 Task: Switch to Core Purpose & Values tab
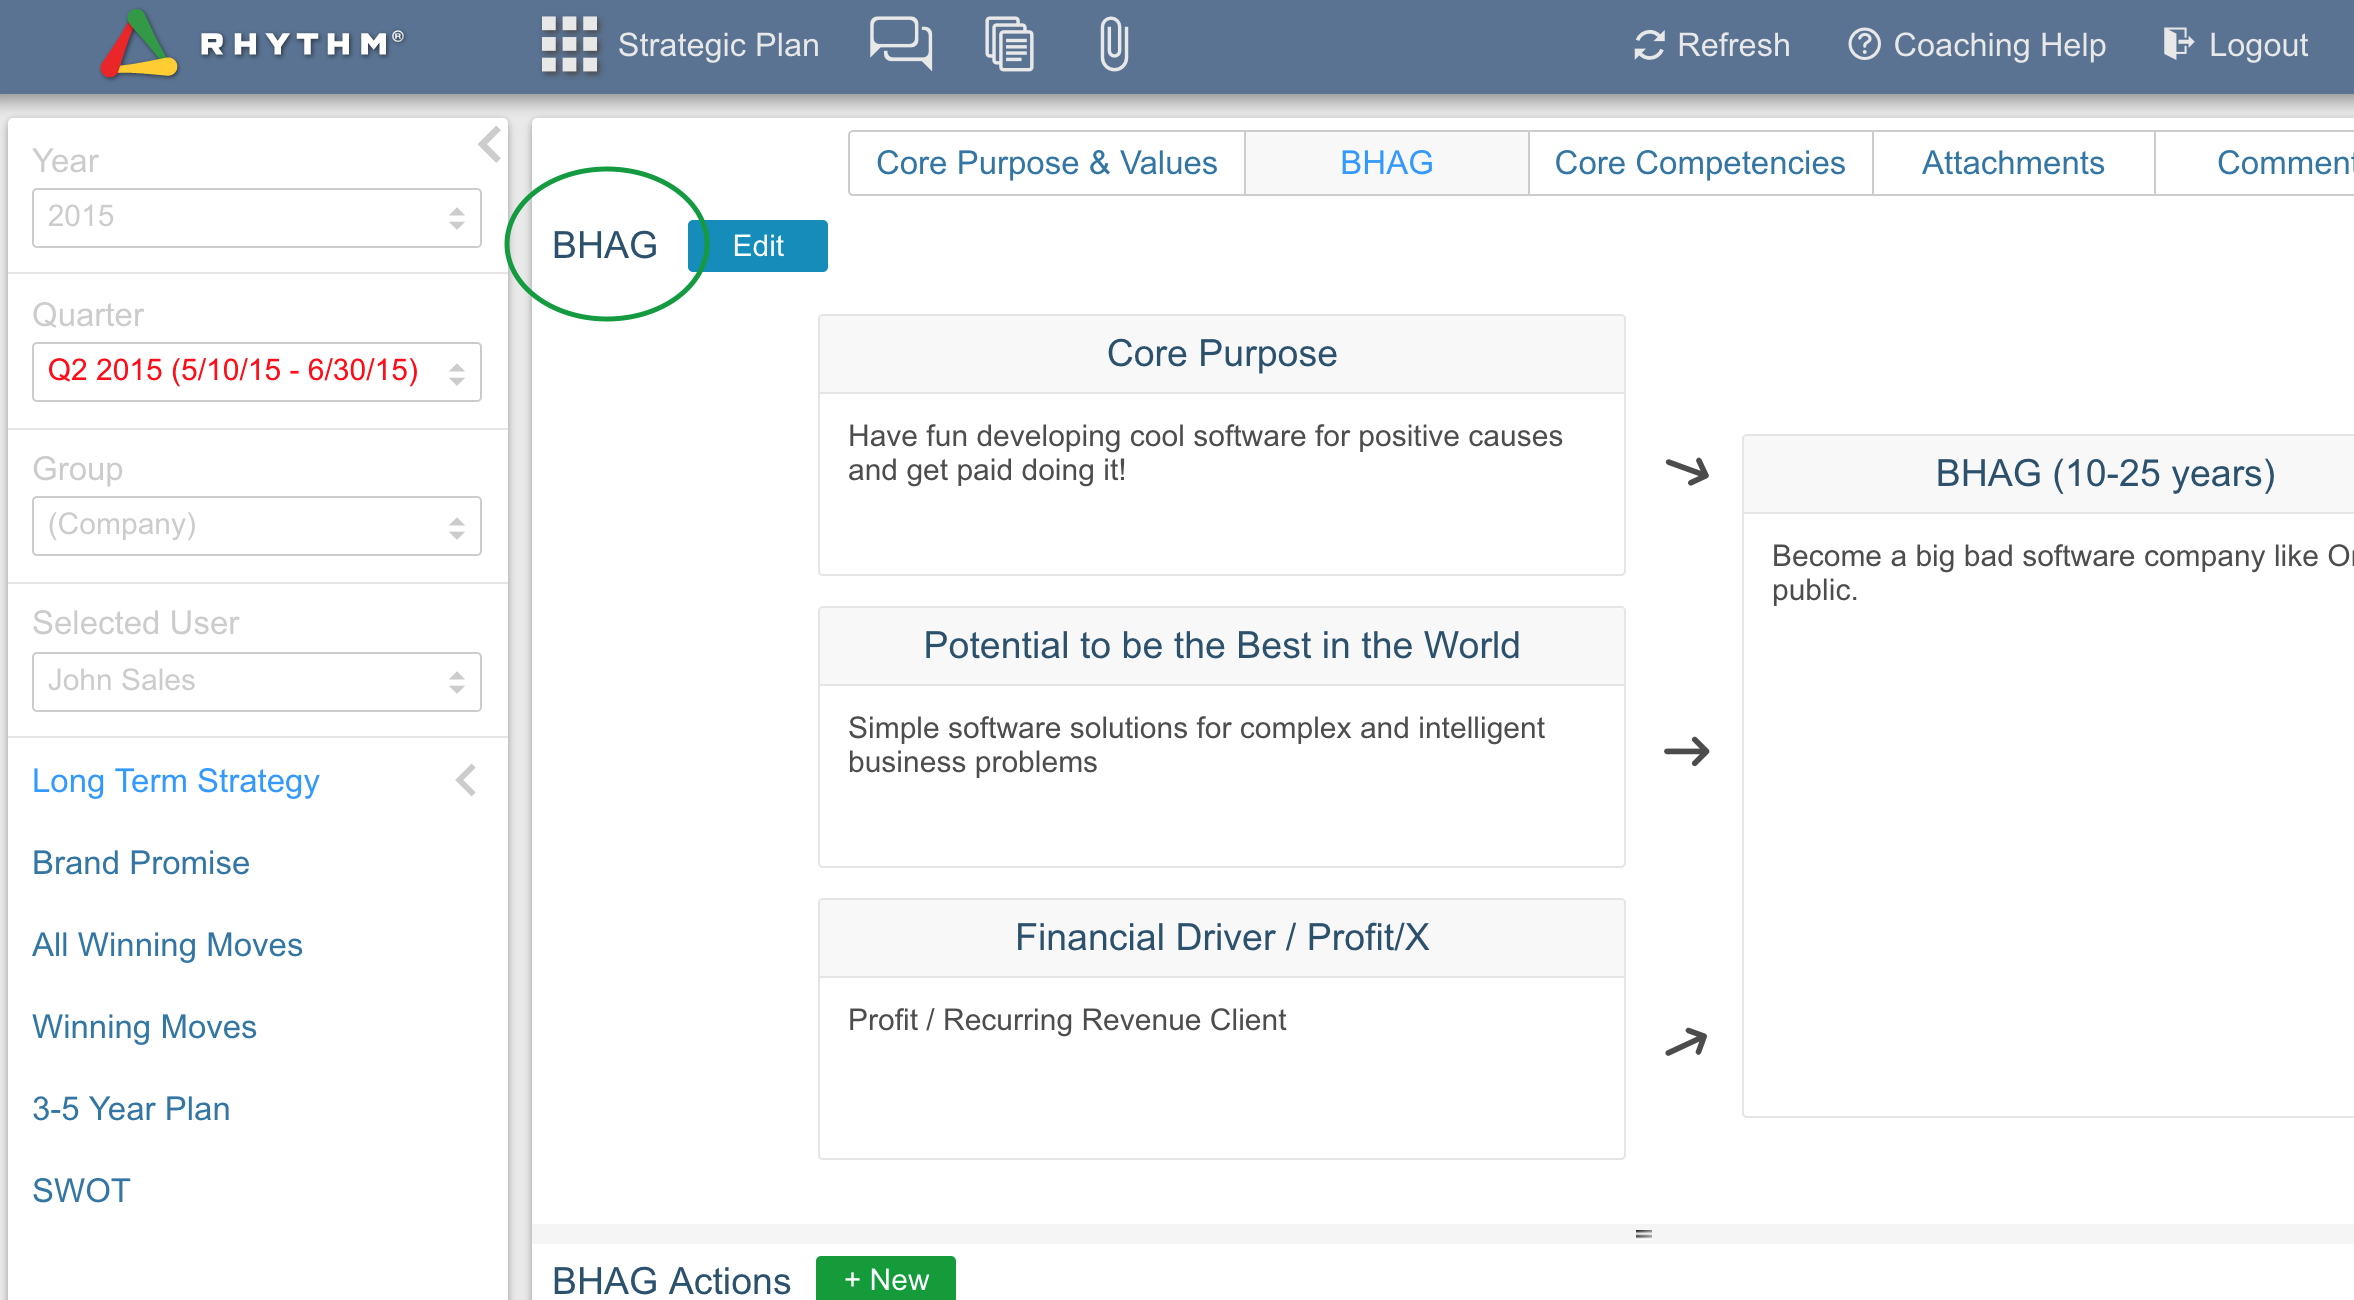(x=1047, y=163)
